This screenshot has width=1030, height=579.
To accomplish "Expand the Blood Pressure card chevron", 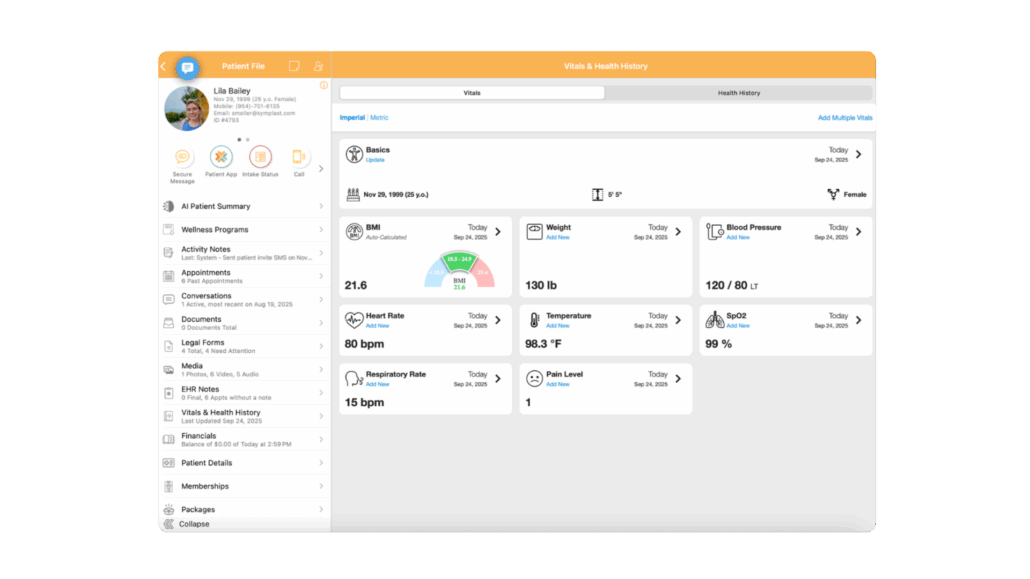I will pos(858,232).
